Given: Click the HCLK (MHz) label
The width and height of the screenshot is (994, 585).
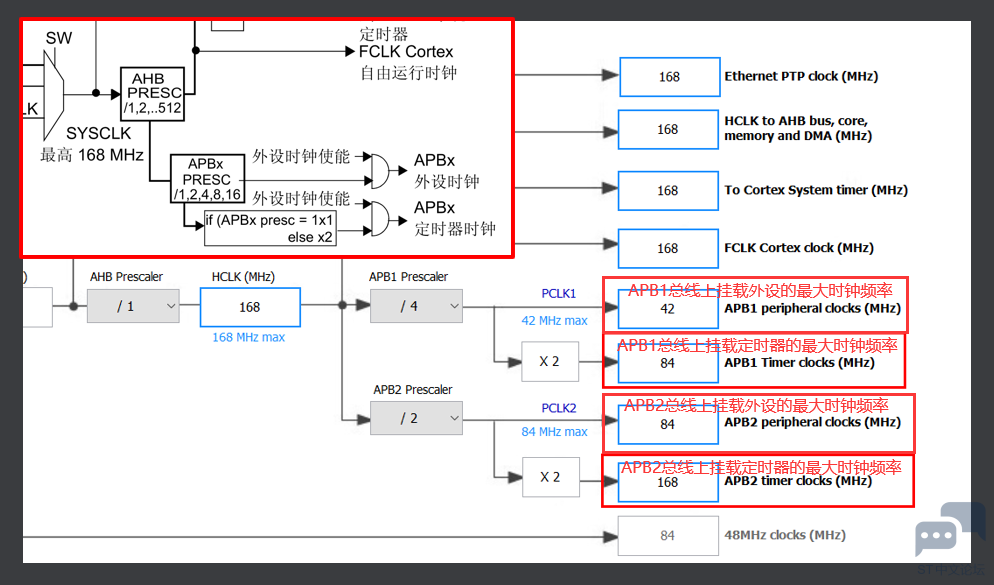Looking at the screenshot, I should [243, 277].
